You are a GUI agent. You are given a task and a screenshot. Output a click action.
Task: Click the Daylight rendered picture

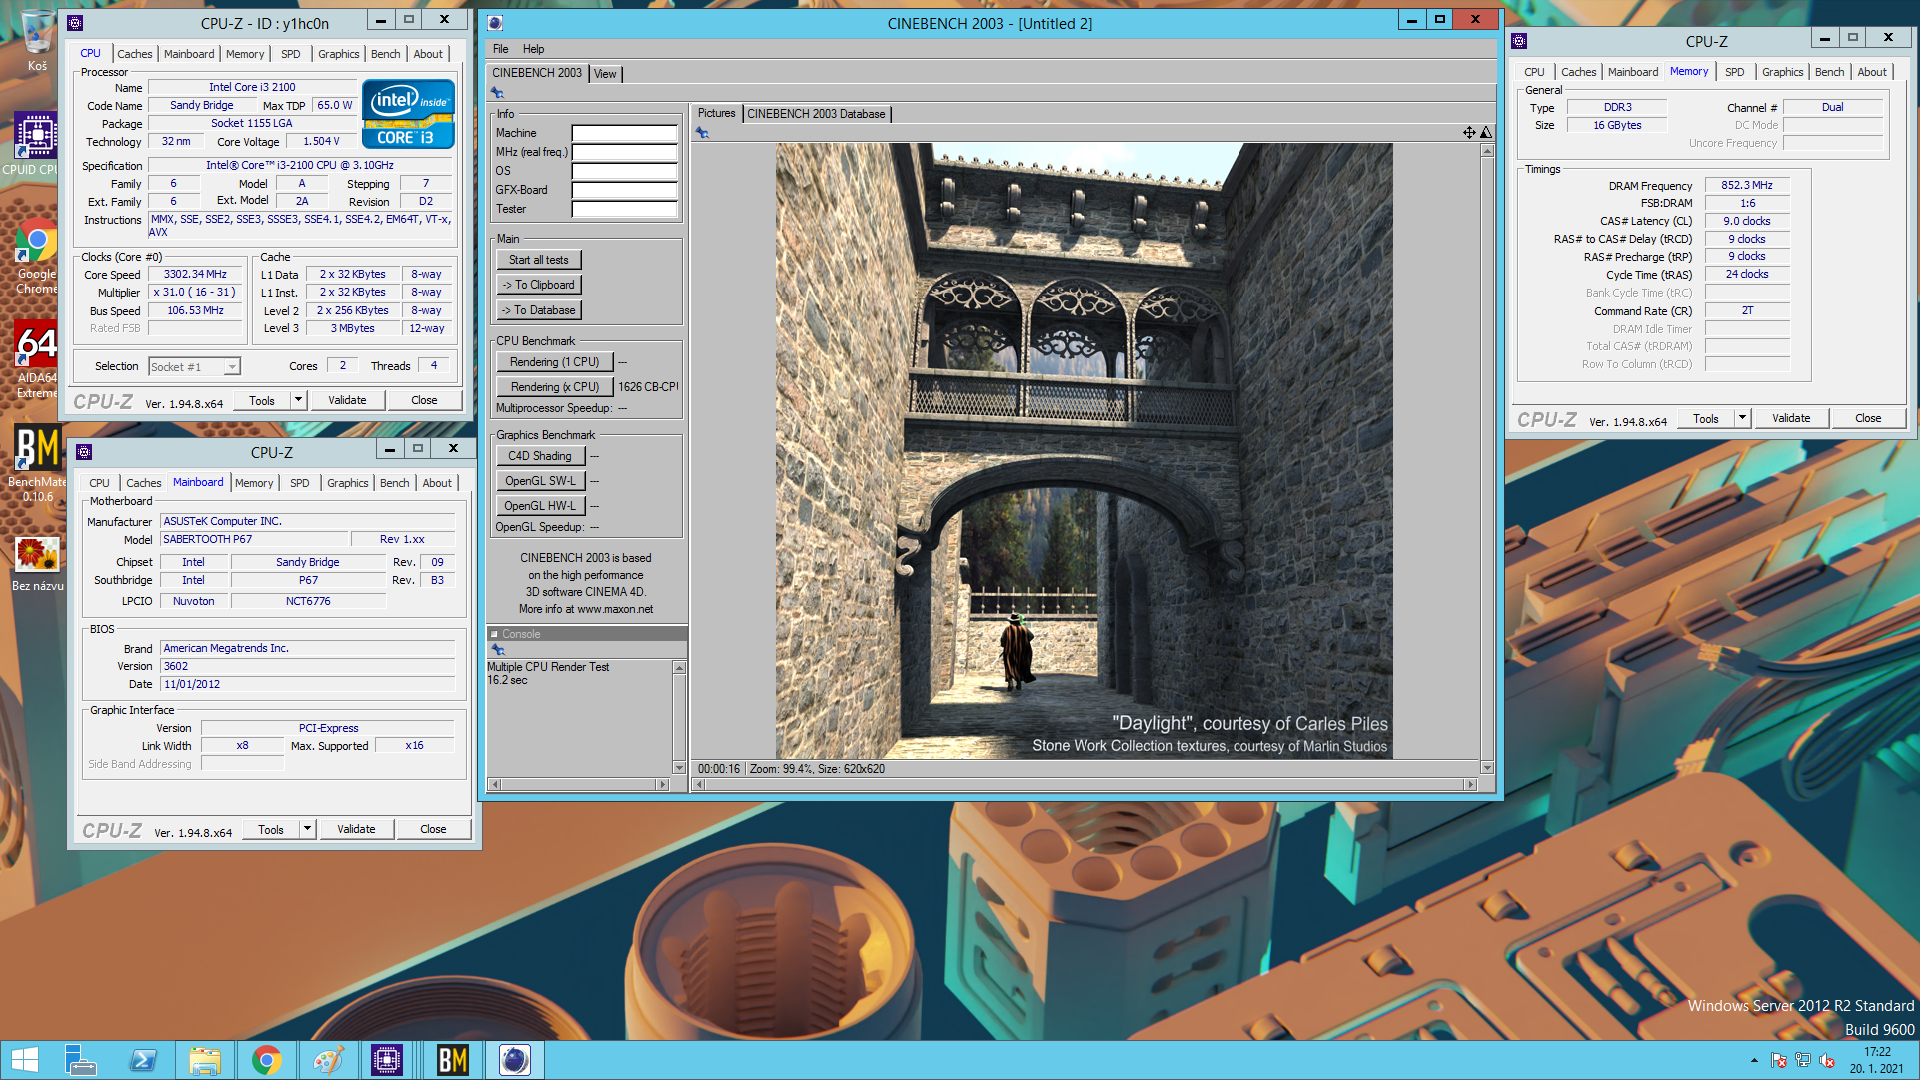tap(1084, 451)
